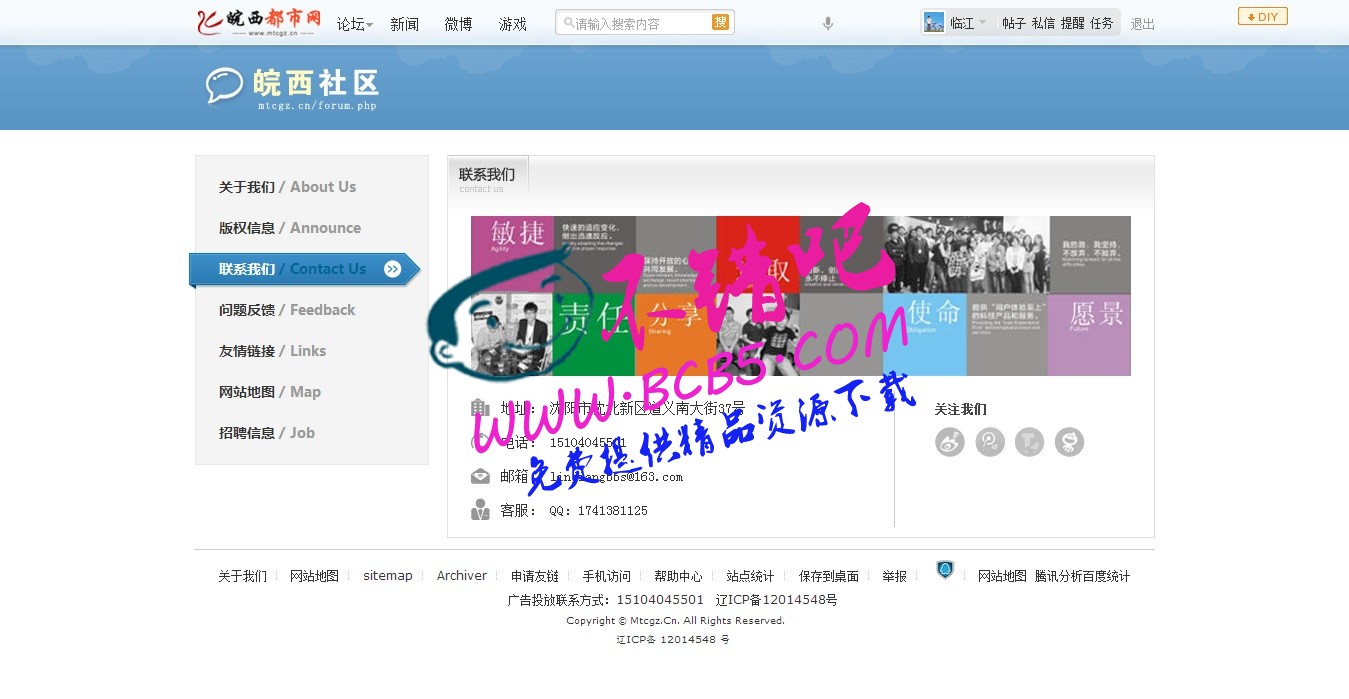This screenshot has height=699, width=1349.
Task: Select 关于我们 / About Us in sidebar
Action: (x=287, y=187)
